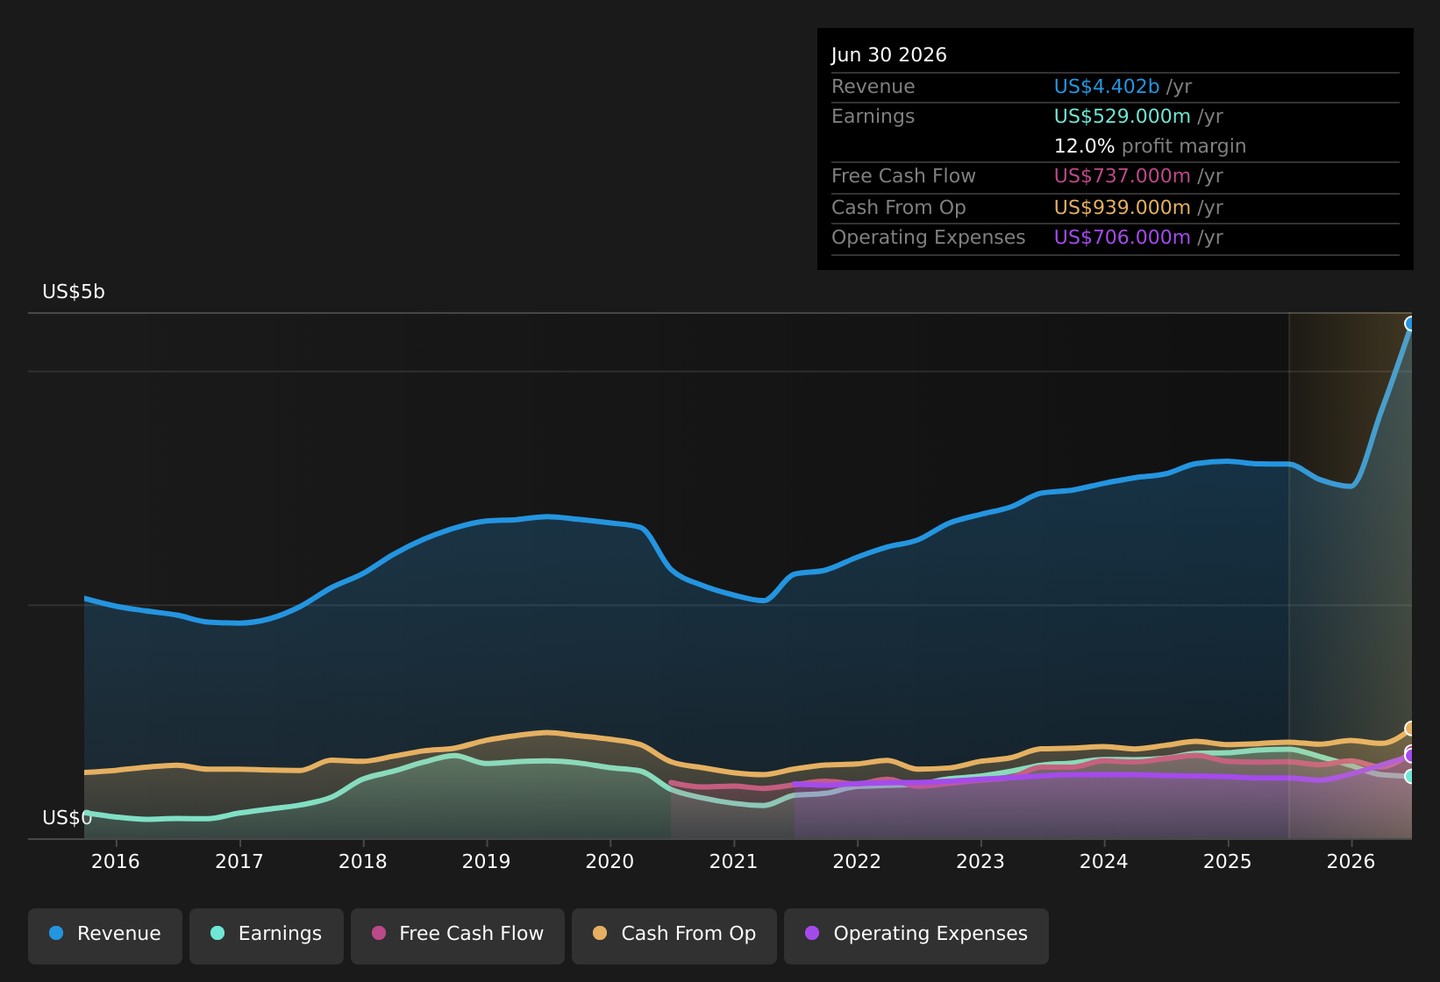This screenshot has height=982, width=1440.
Task: Click the 2024 x-axis label
Action: click(x=1104, y=862)
